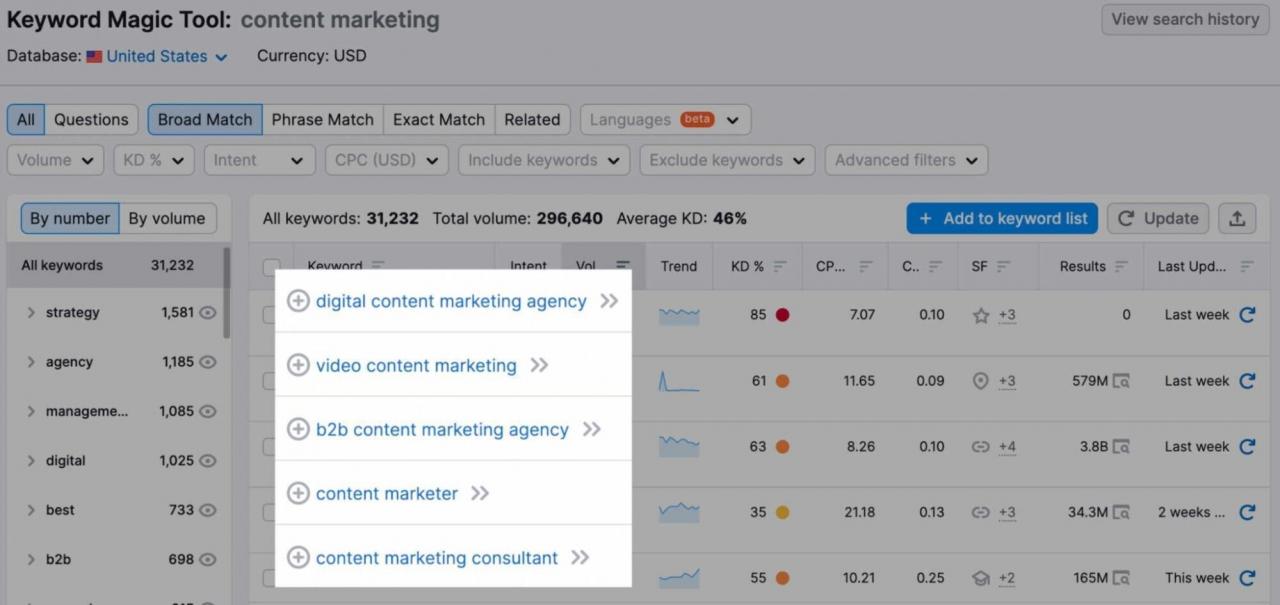Expand the digital keyword group
This screenshot has width=1280, height=605.
tap(31, 461)
